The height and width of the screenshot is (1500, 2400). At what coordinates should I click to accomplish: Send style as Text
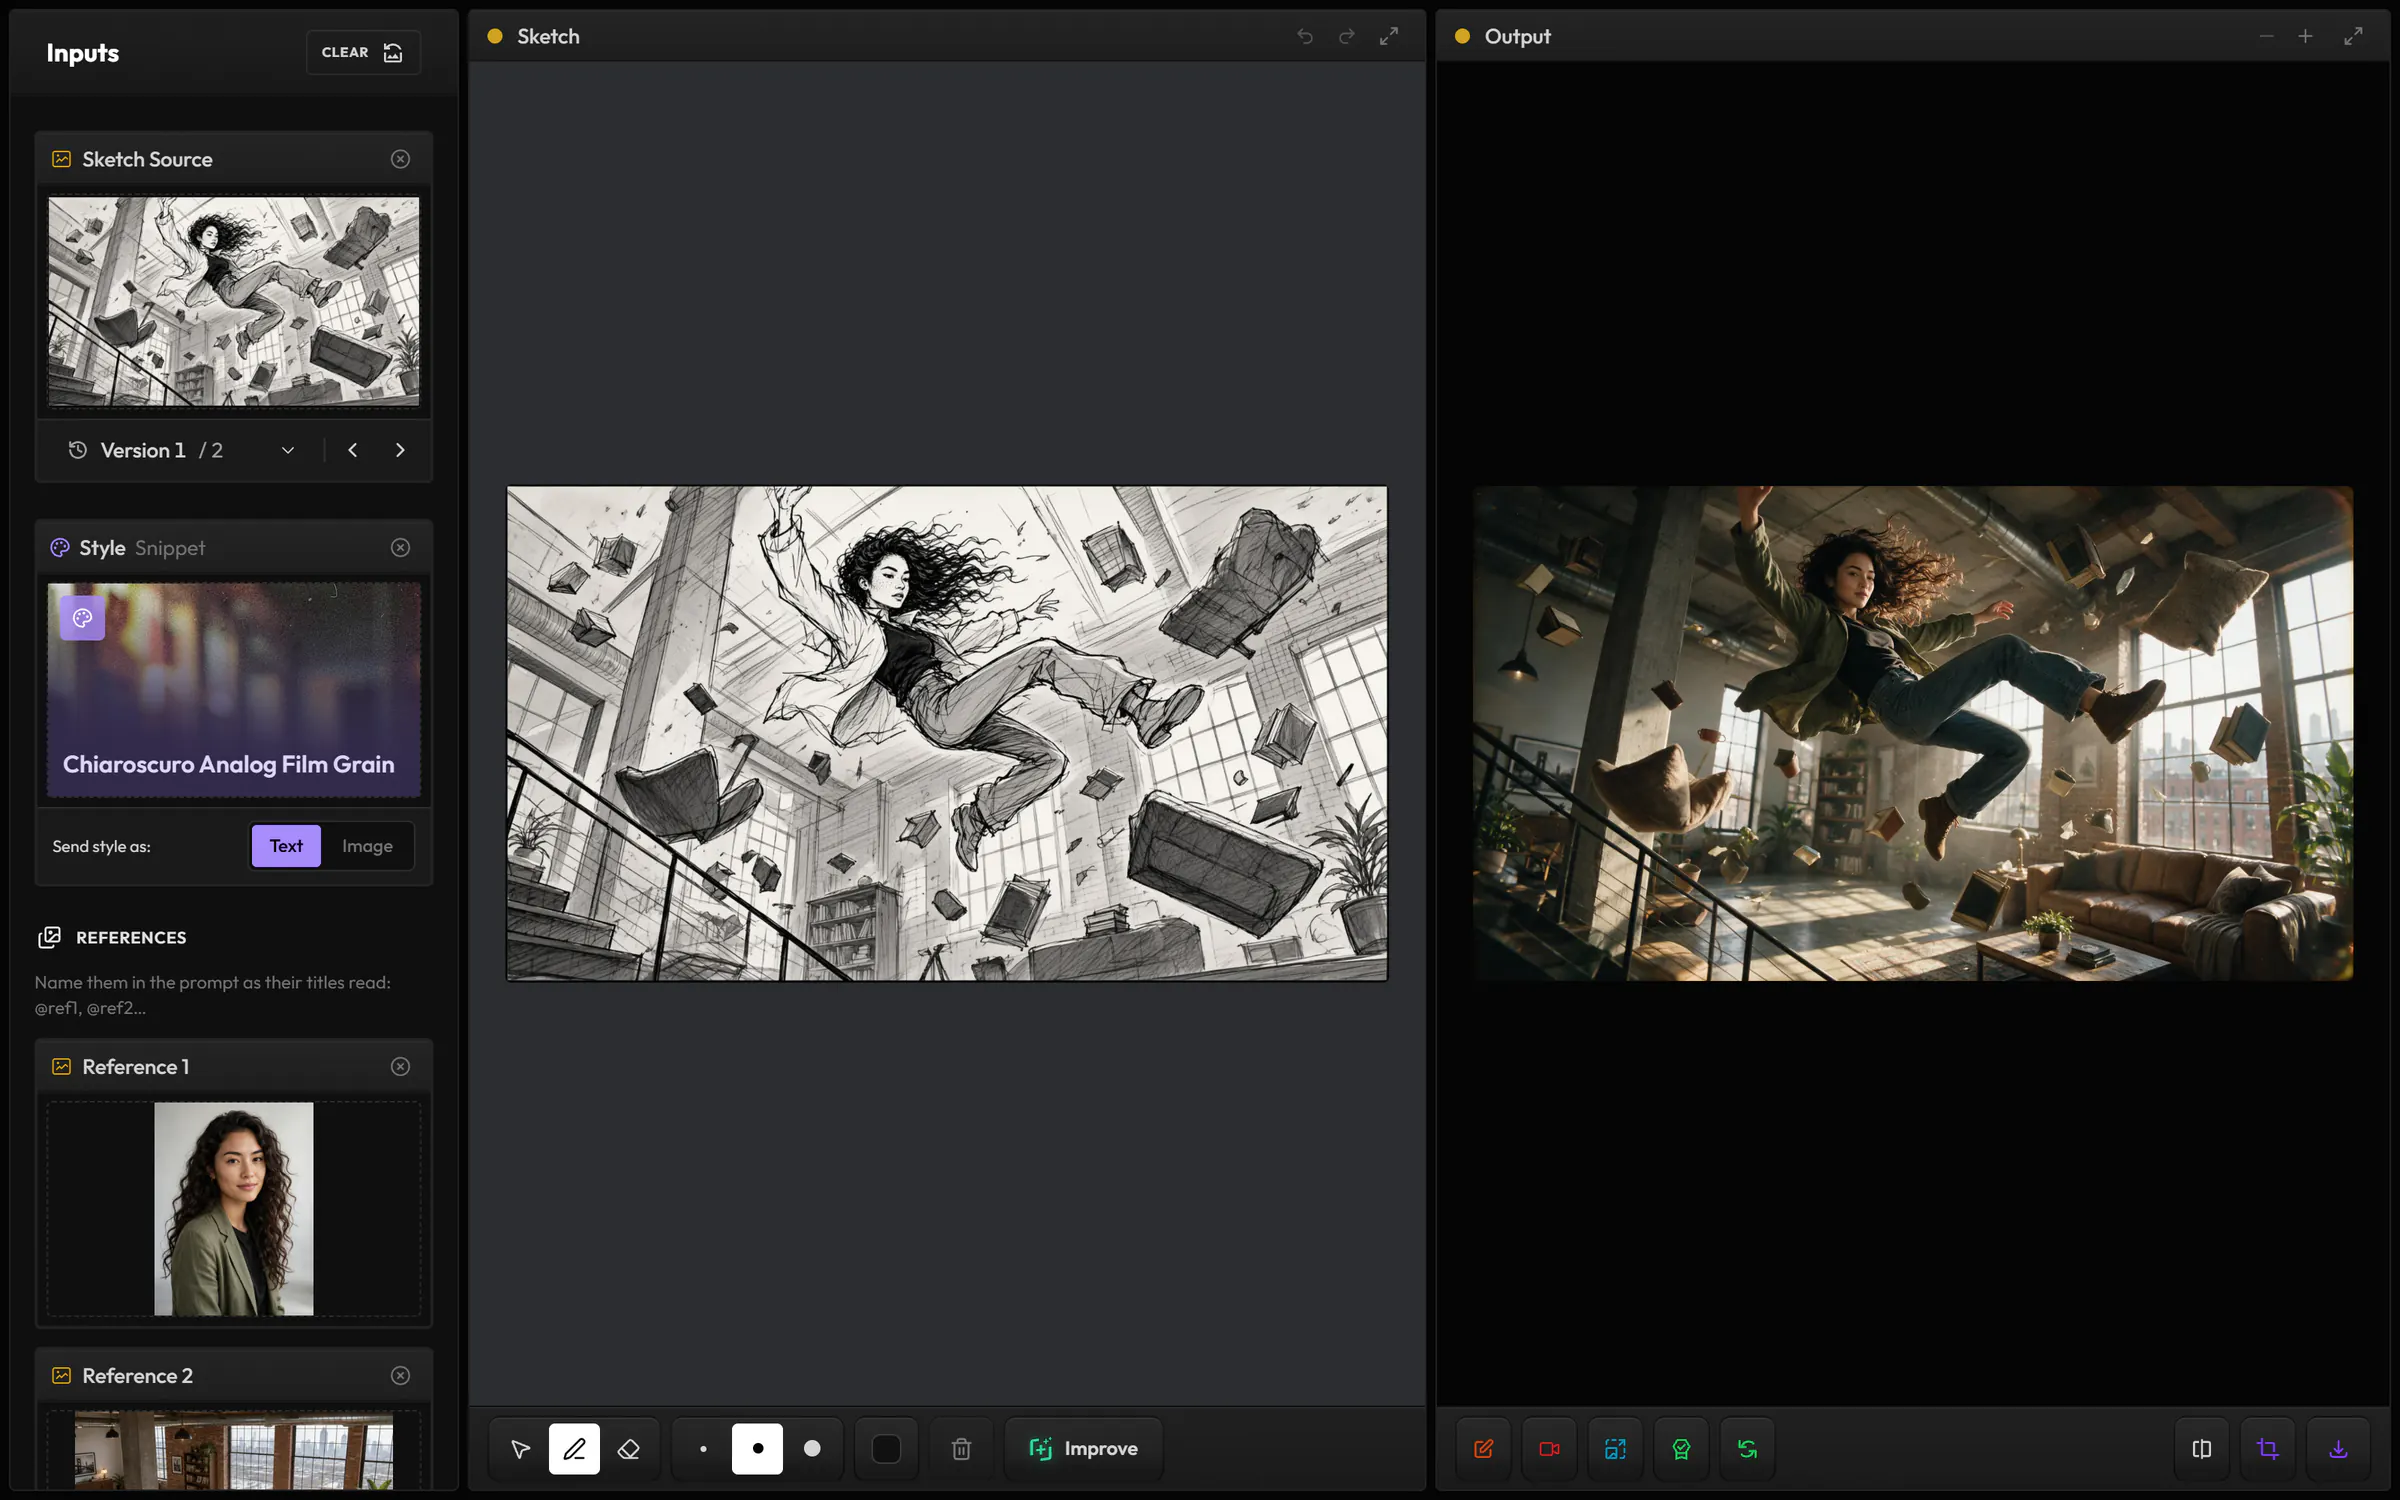click(286, 846)
